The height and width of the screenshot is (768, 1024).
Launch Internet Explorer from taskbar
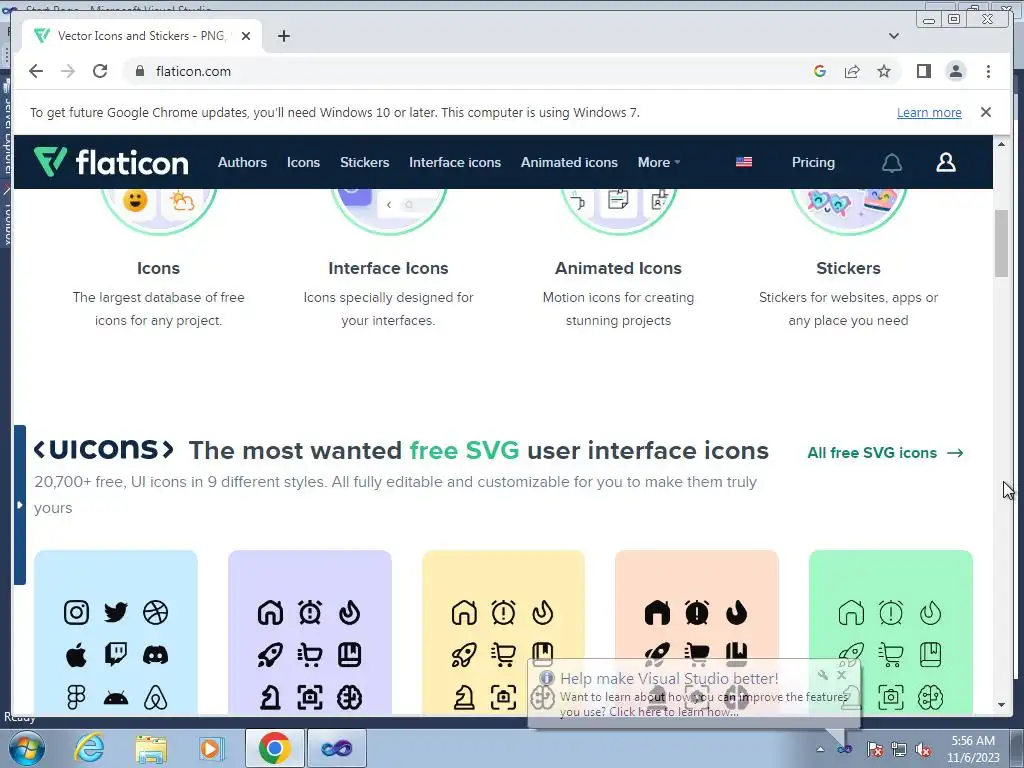coord(89,748)
